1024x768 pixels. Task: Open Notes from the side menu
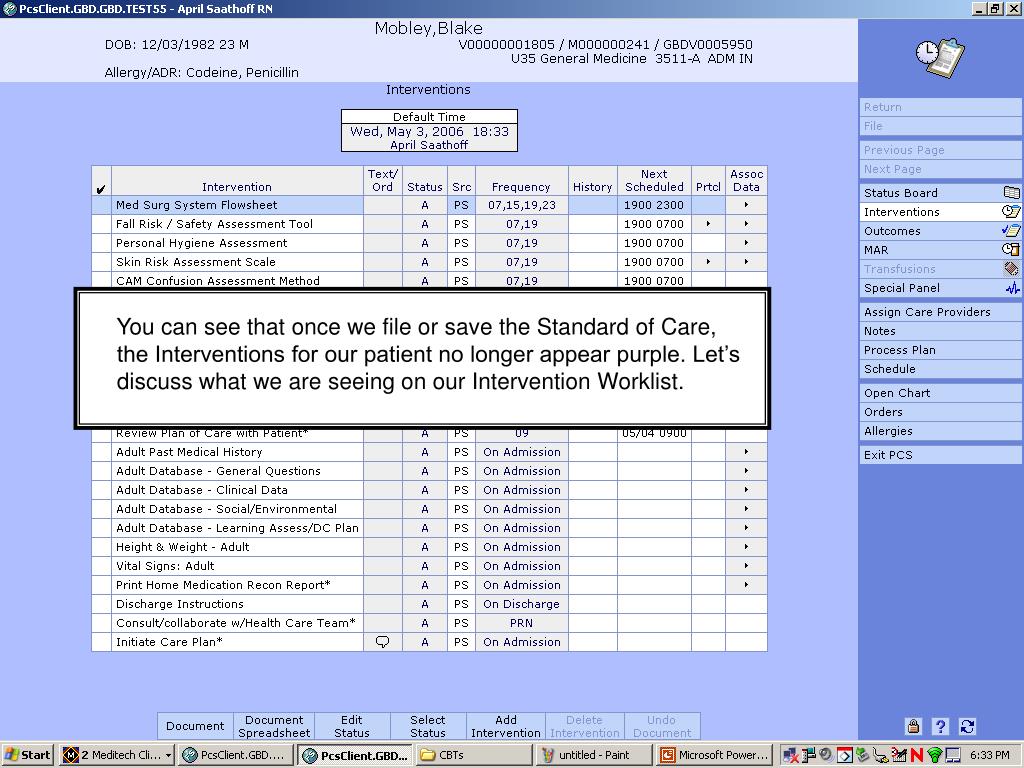click(940, 331)
